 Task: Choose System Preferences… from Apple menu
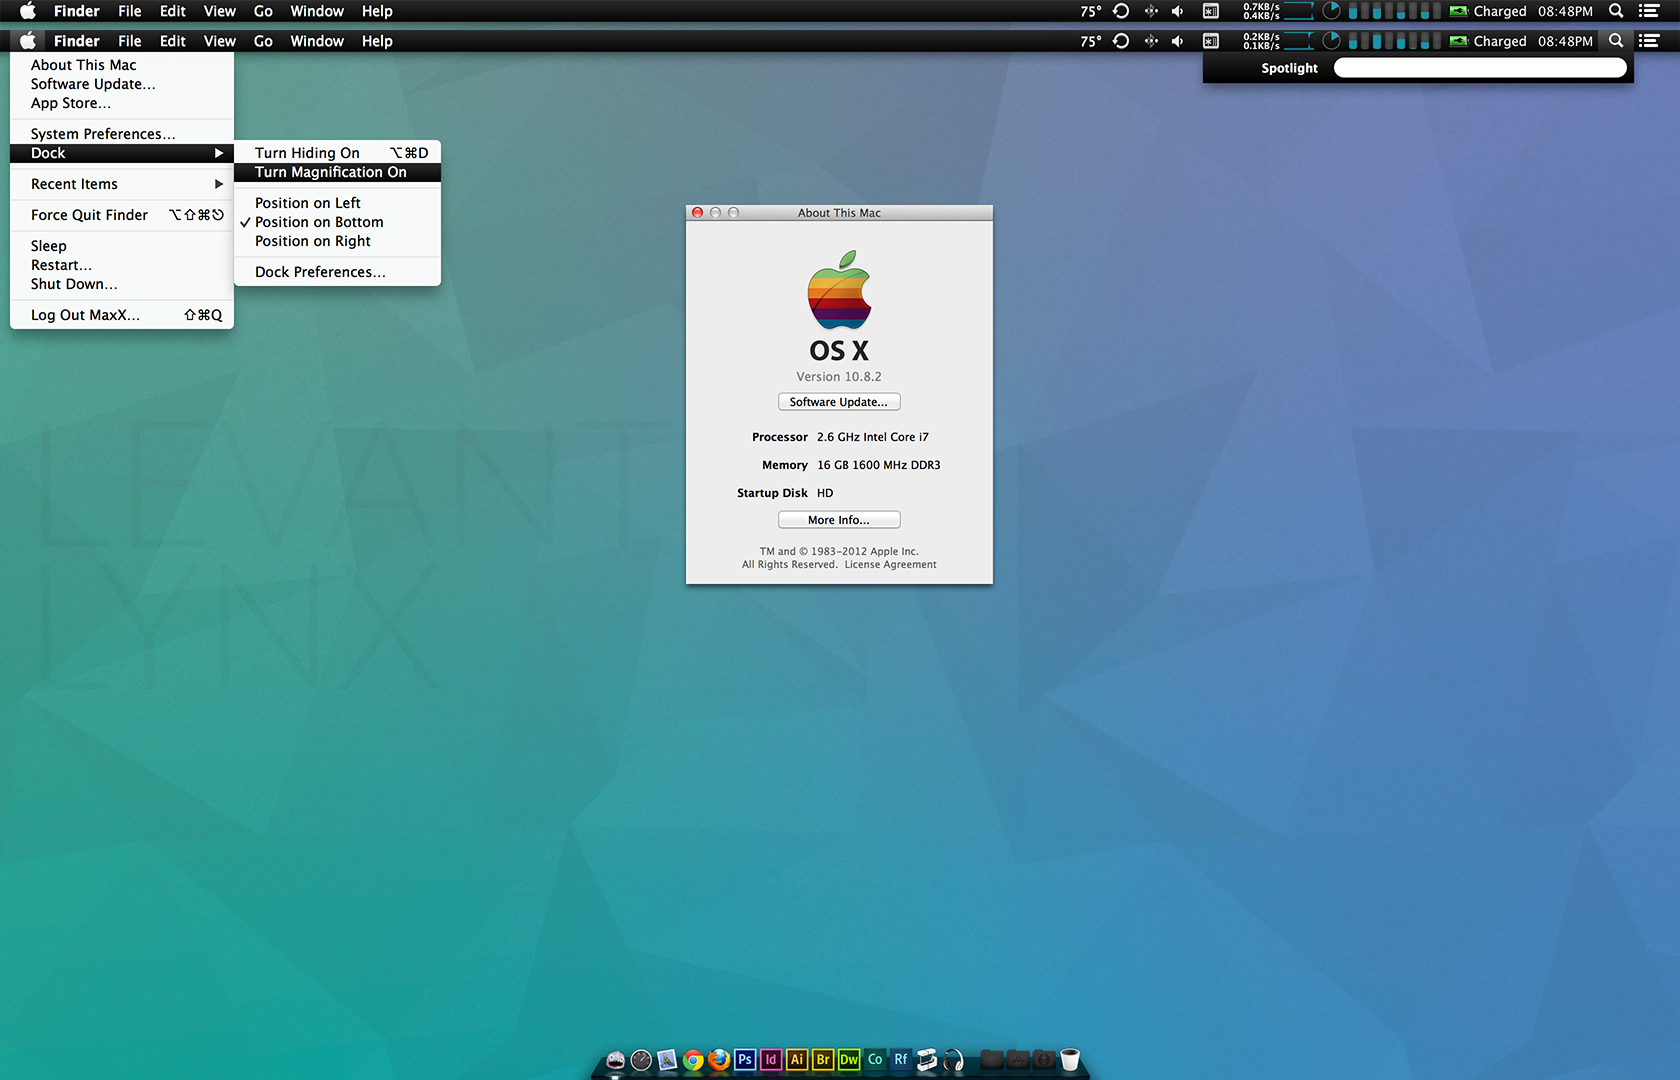click(x=102, y=134)
